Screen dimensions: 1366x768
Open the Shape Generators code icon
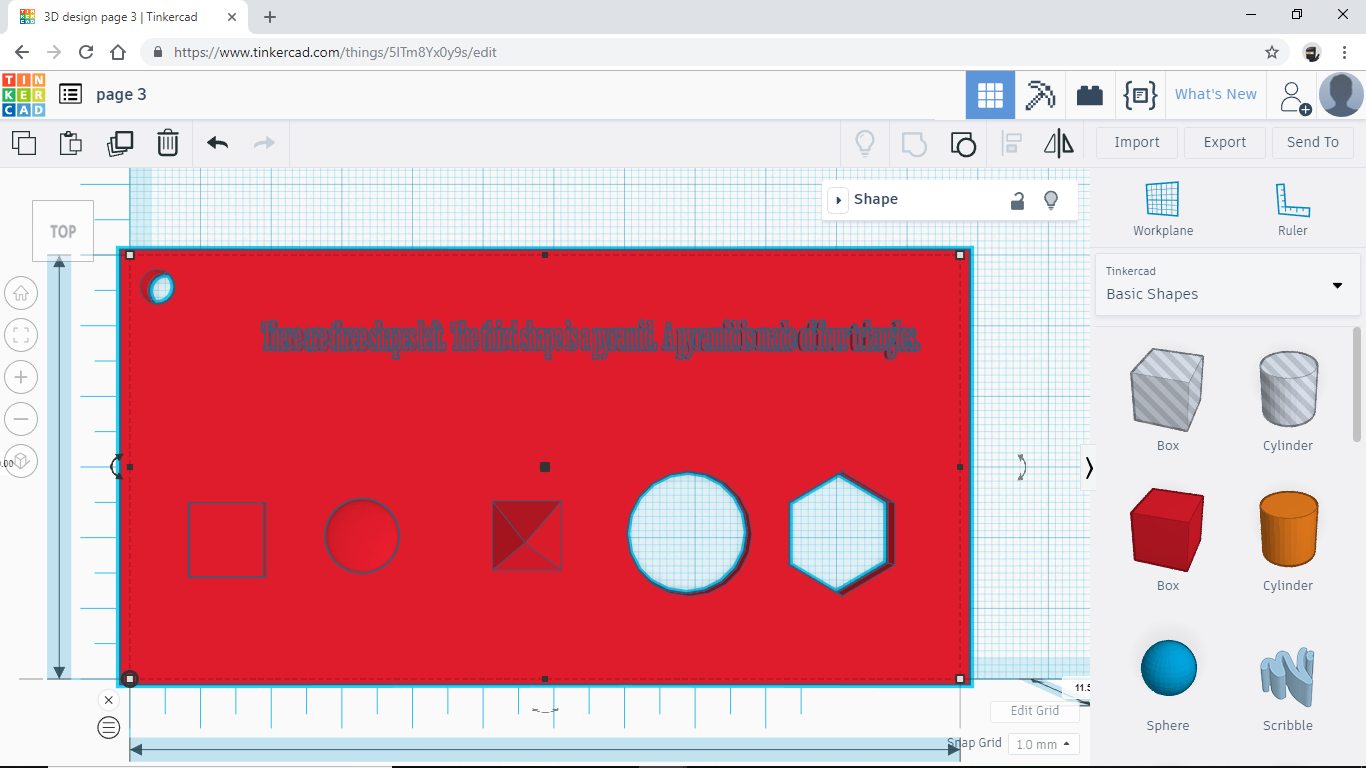coord(1140,95)
